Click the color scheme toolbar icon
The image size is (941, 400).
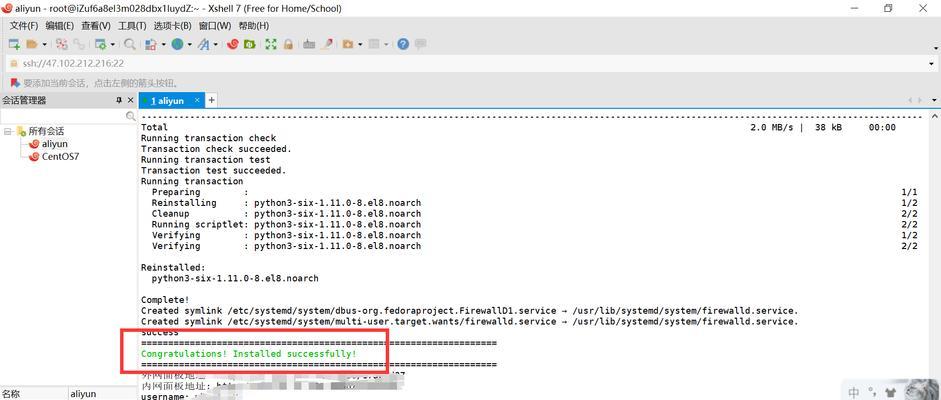click(151, 44)
